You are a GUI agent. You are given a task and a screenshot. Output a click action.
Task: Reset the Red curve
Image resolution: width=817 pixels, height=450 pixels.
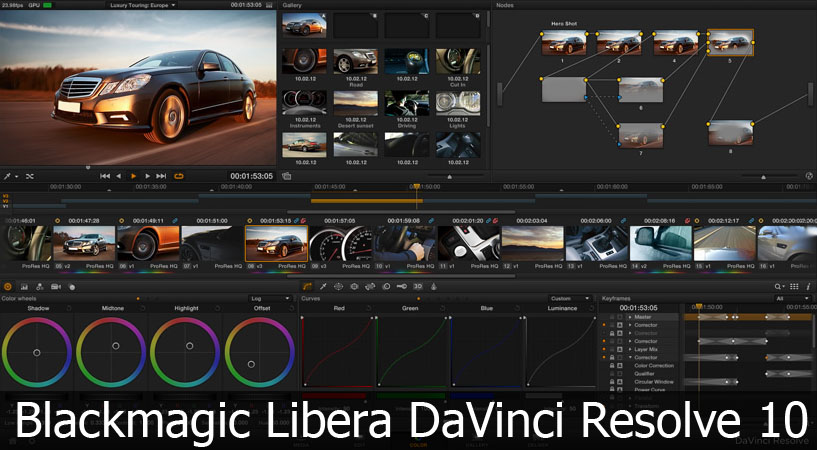point(369,308)
